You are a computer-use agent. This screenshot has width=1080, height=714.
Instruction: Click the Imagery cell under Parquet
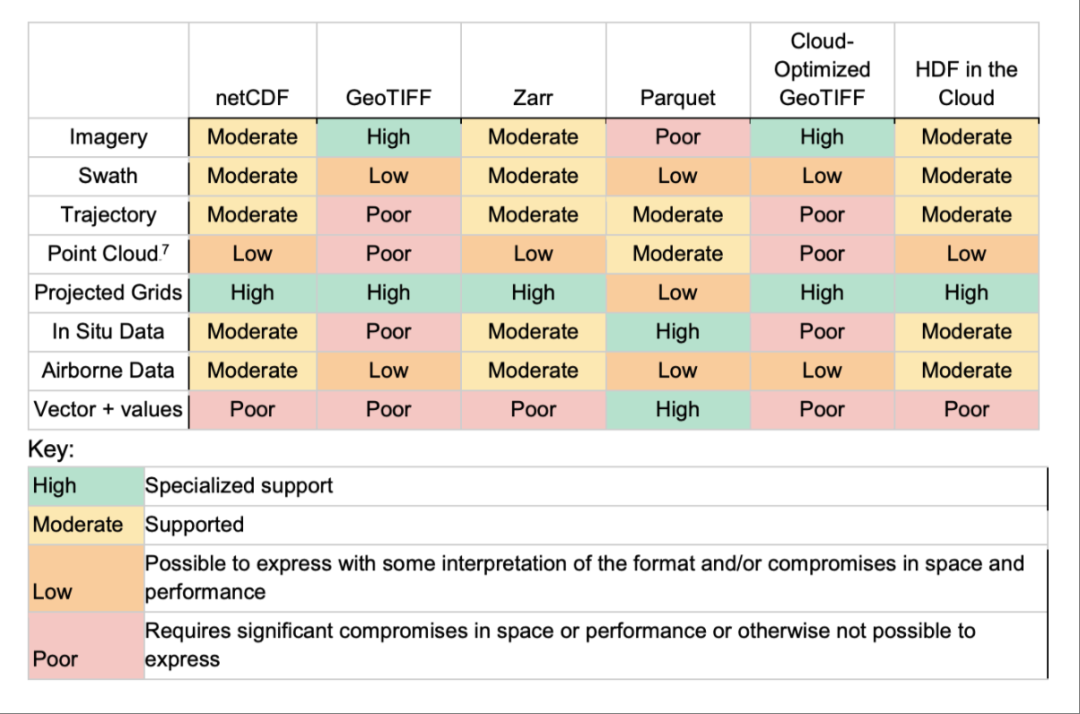click(677, 137)
